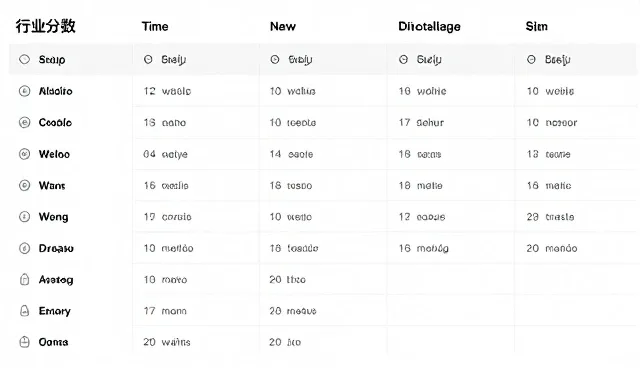
Task: Click the round icon next to Wans
Action: [24, 185]
